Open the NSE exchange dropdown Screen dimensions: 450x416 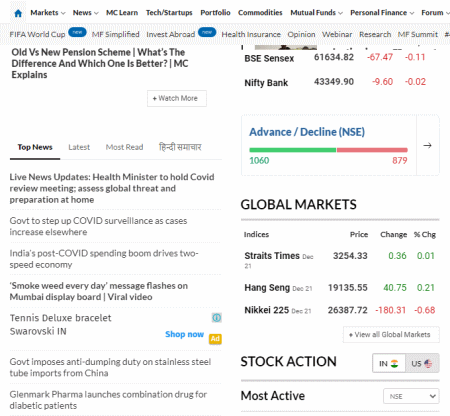coord(411,396)
